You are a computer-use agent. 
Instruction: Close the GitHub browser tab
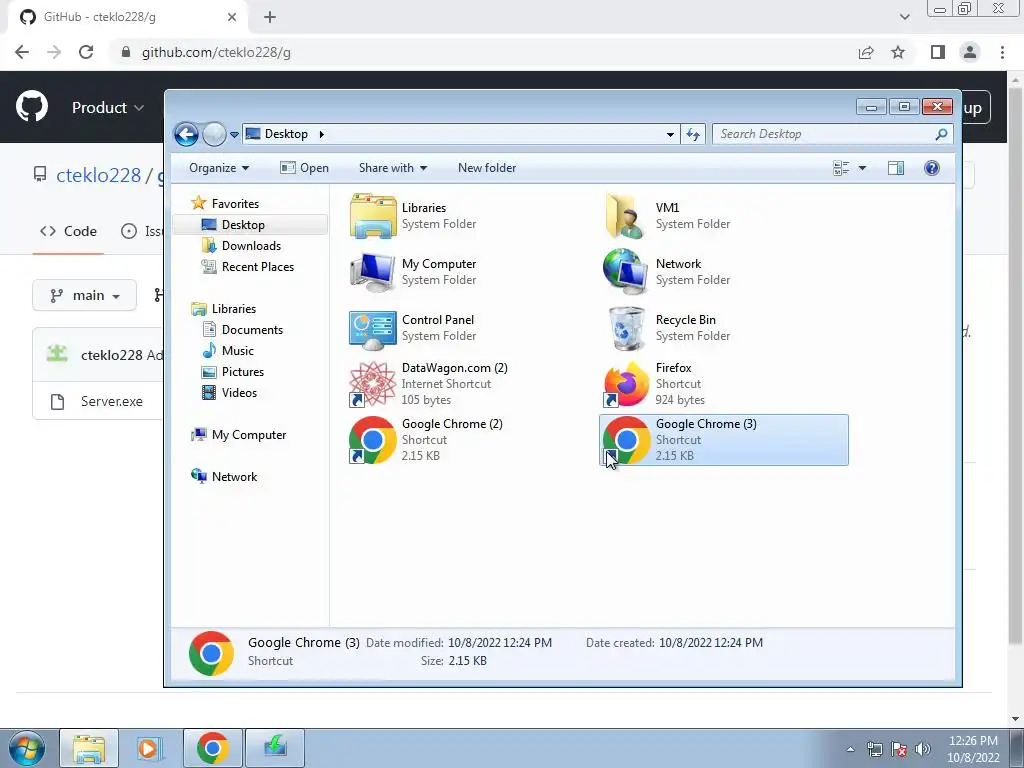coord(232,17)
